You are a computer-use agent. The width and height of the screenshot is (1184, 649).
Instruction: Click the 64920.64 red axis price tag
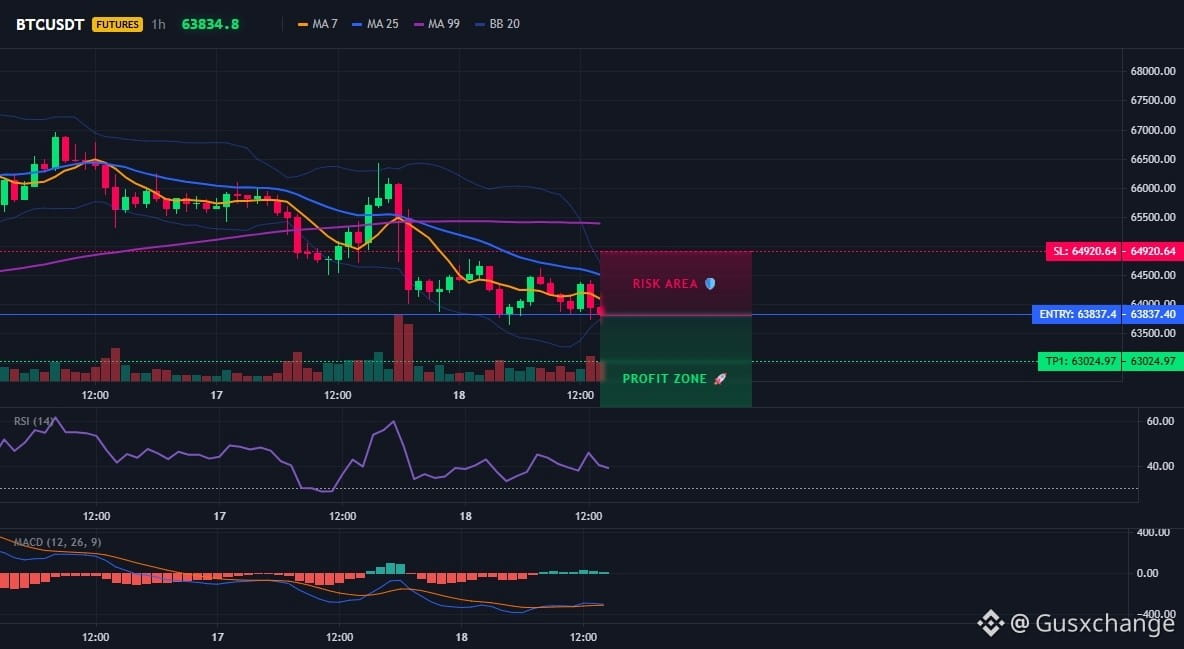(1152, 251)
